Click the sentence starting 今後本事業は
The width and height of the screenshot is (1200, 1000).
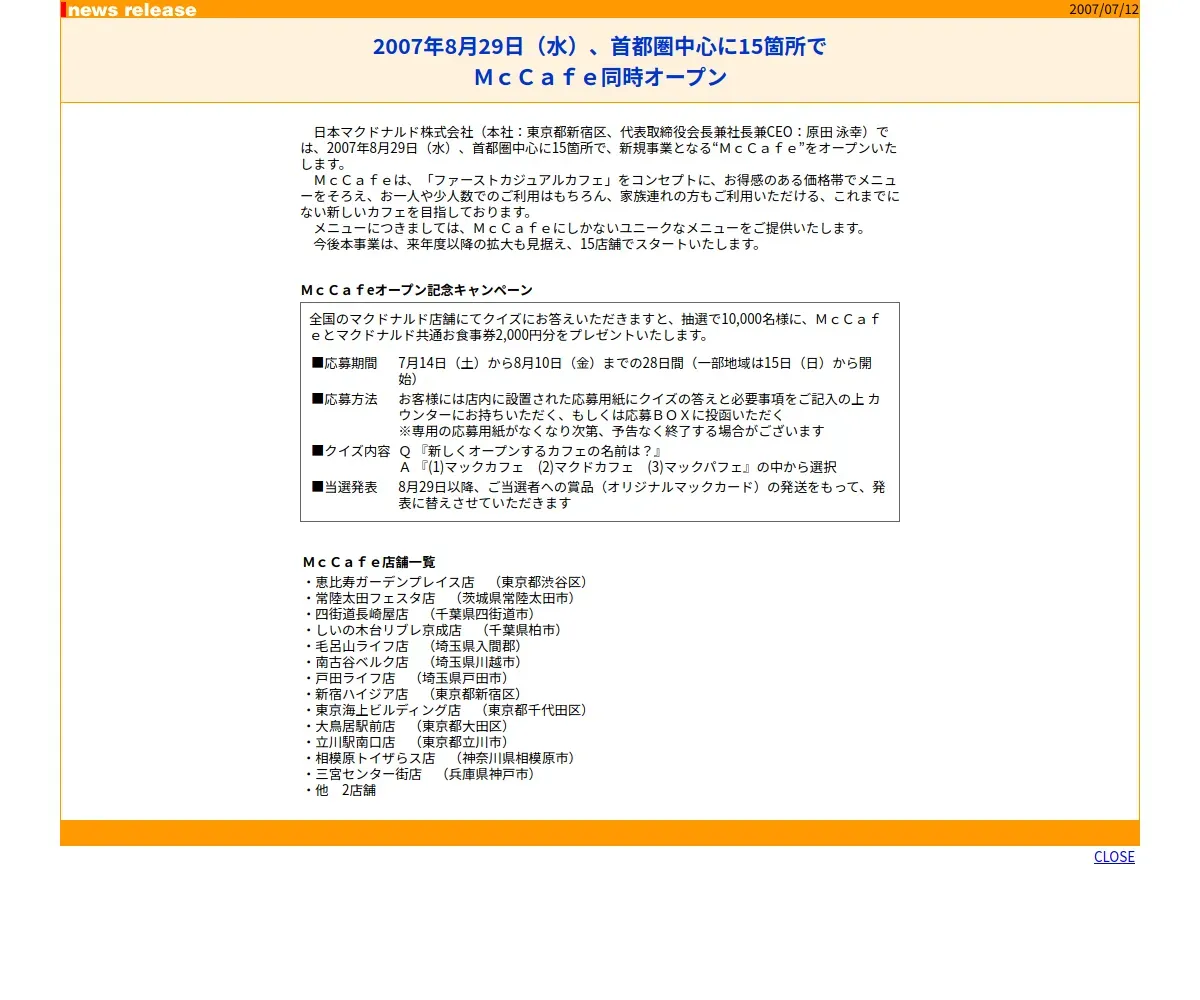pyautogui.click(x=537, y=244)
